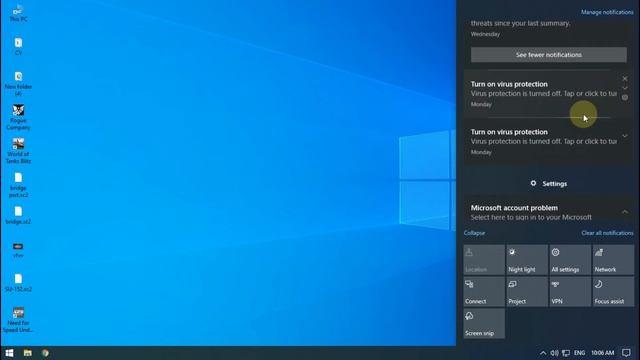The image size is (640, 360).
Task: Open network status in system tray
Action: [x=566, y=353]
